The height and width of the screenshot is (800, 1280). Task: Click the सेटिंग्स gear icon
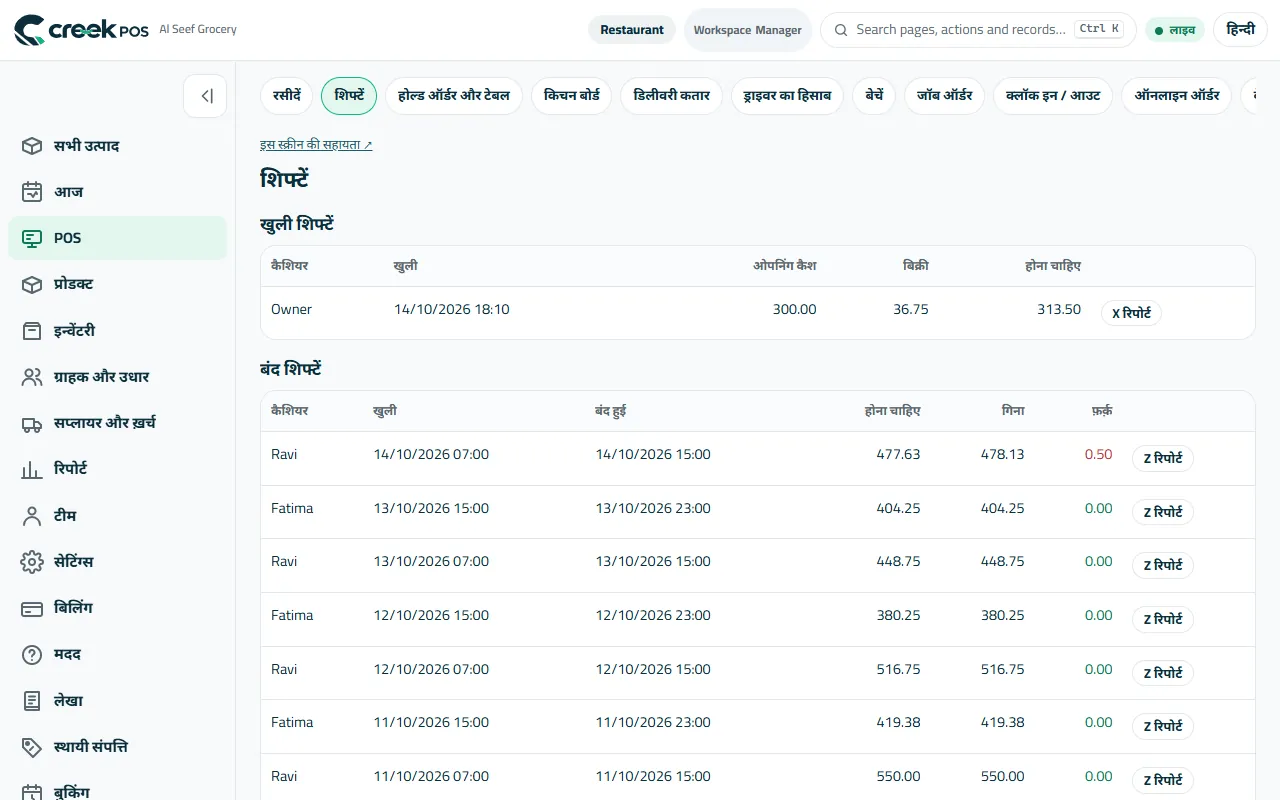(32, 562)
